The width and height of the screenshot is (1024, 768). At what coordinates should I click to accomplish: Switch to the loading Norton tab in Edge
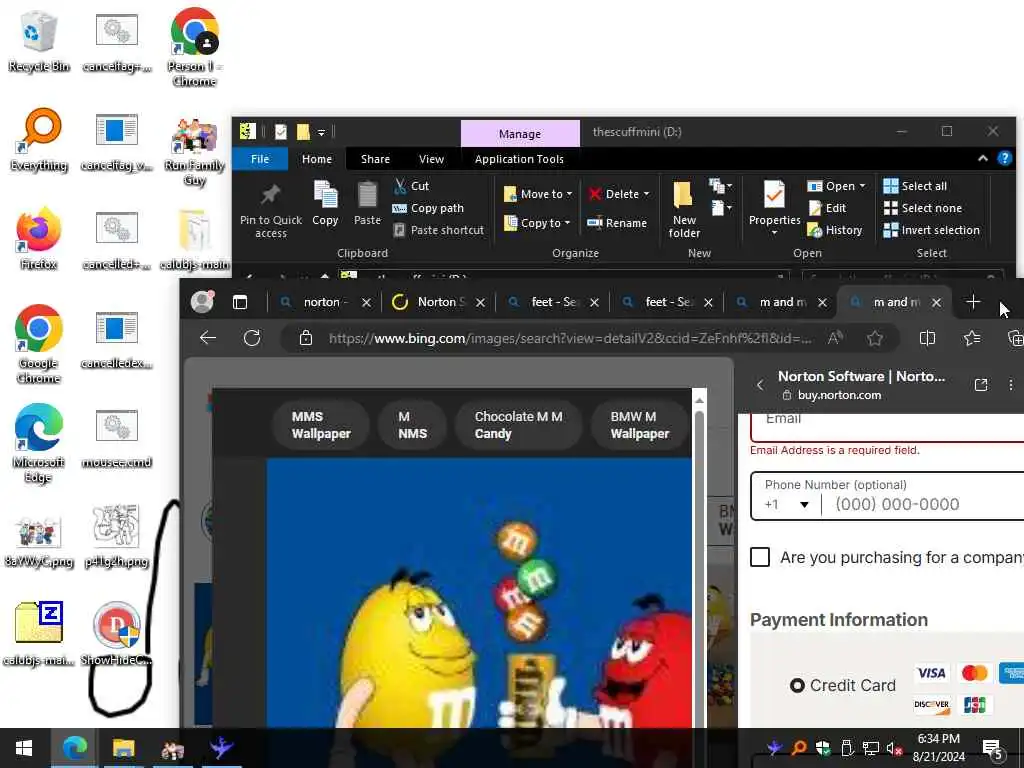pos(438,302)
